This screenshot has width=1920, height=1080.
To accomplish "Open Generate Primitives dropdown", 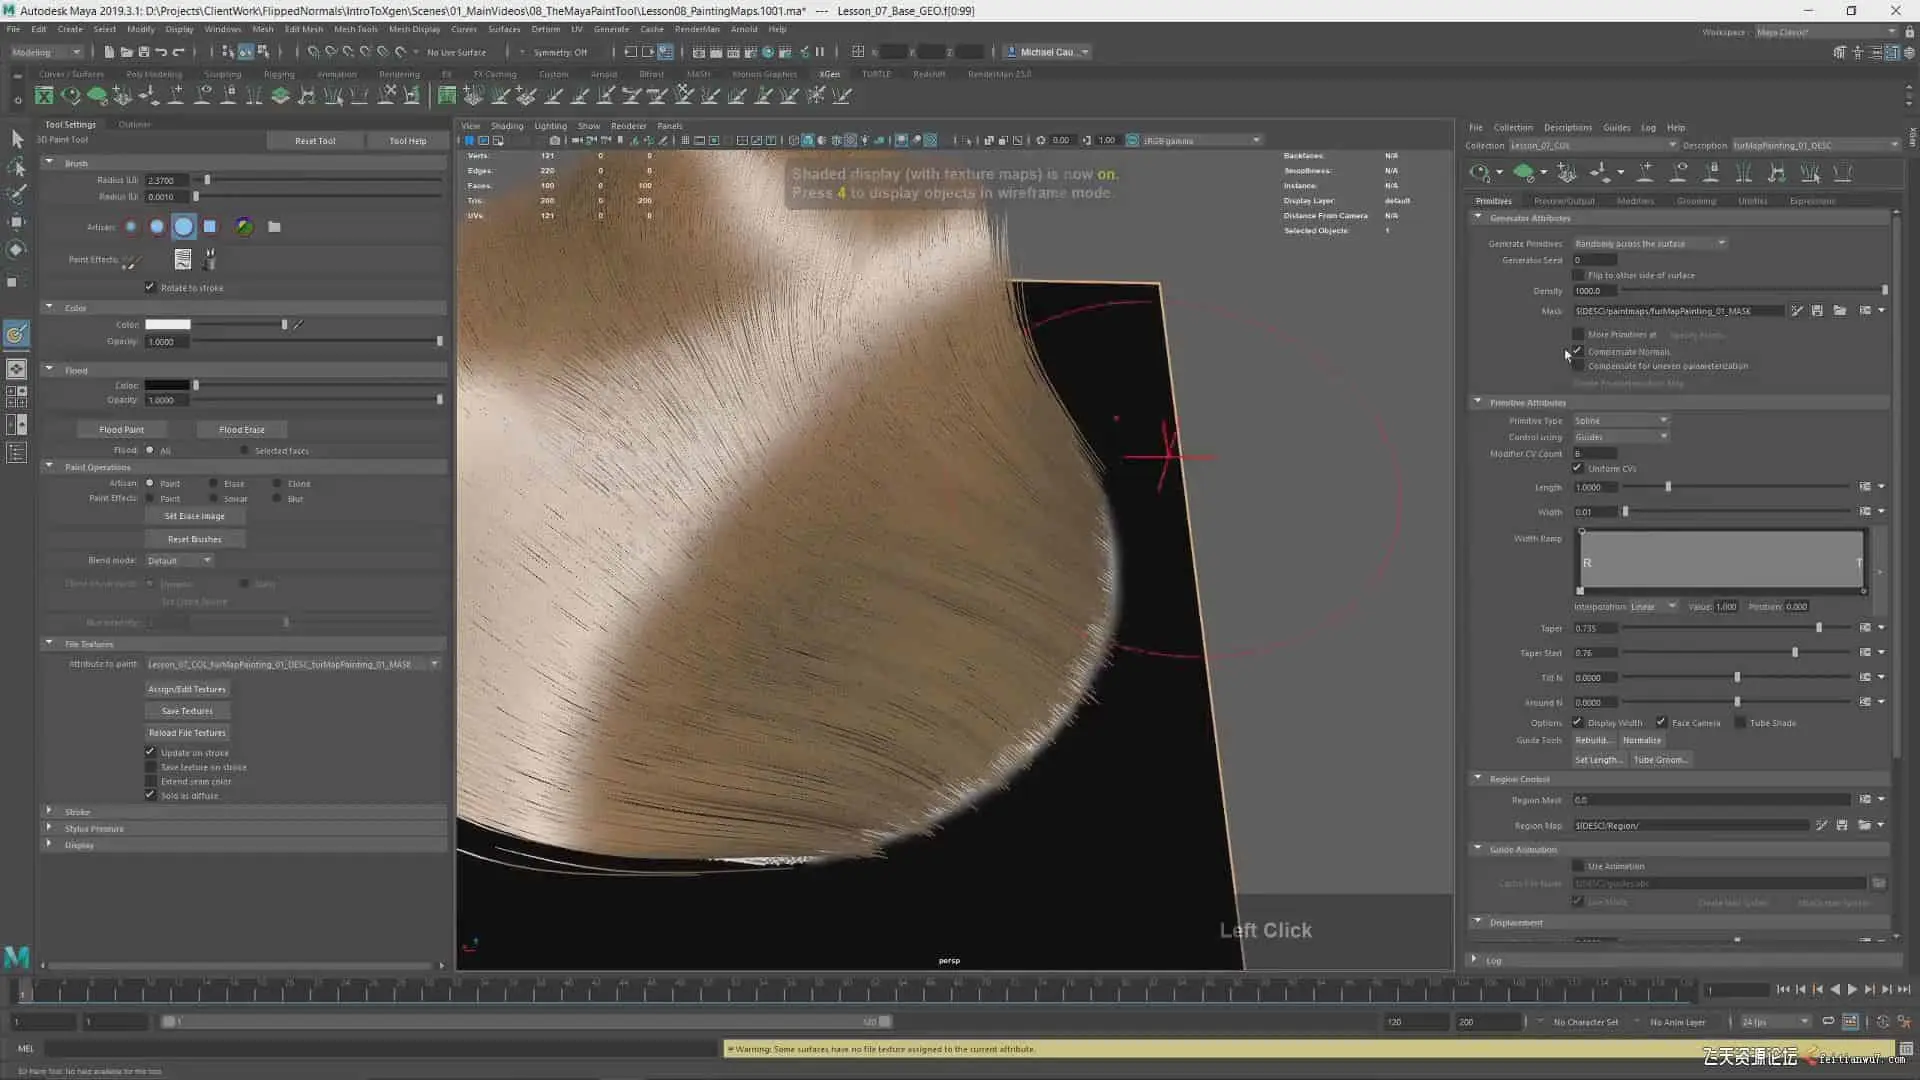I will pos(1649,243).
